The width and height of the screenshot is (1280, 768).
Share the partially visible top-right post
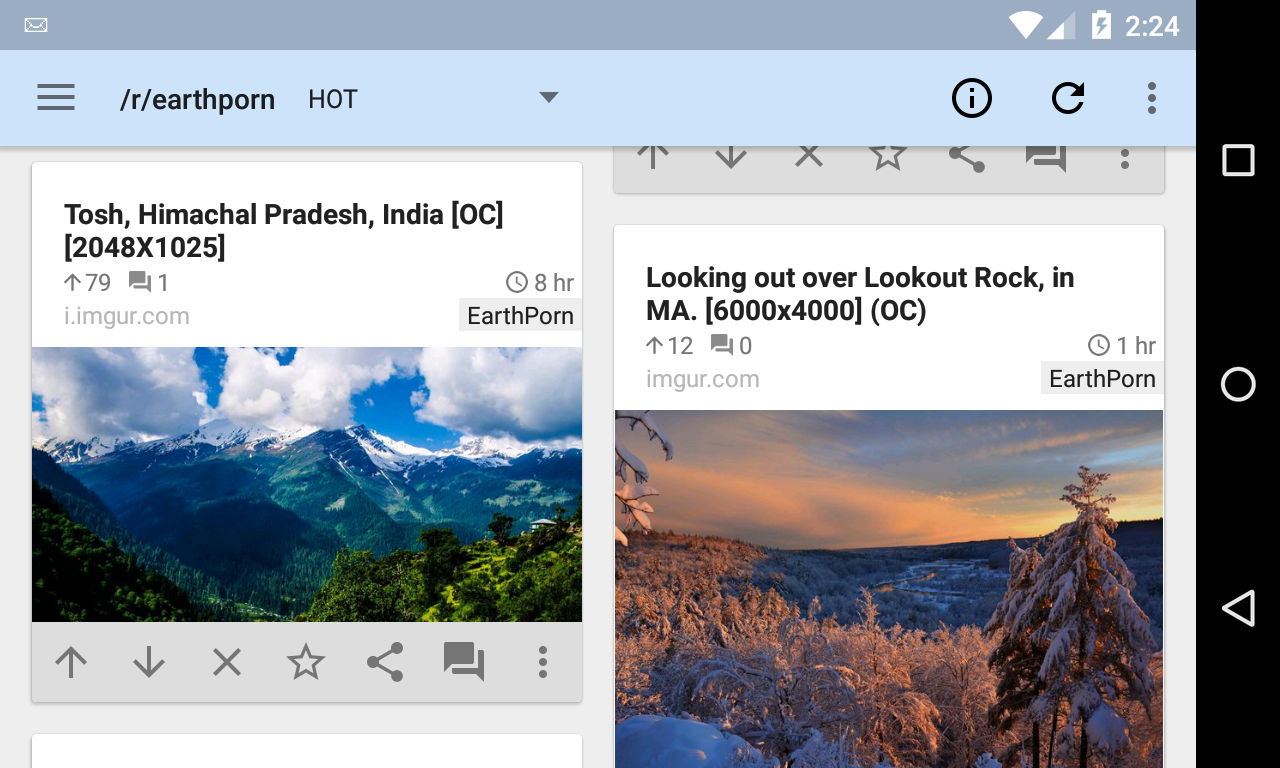pyautogui.click(x=967, y=158)
